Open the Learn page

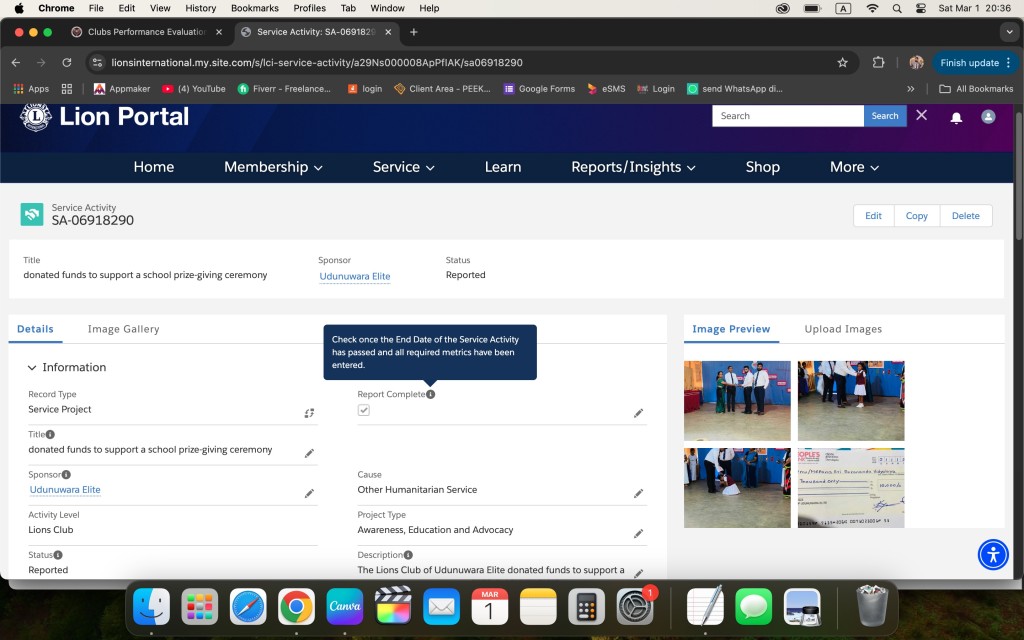pyautogui.click(x=503, y=167)
